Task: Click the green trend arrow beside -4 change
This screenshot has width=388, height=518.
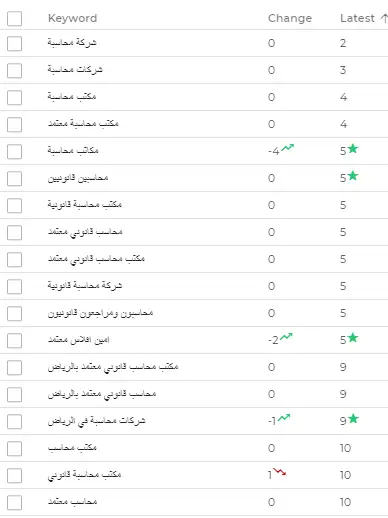Action: click(x=287, y=148)
